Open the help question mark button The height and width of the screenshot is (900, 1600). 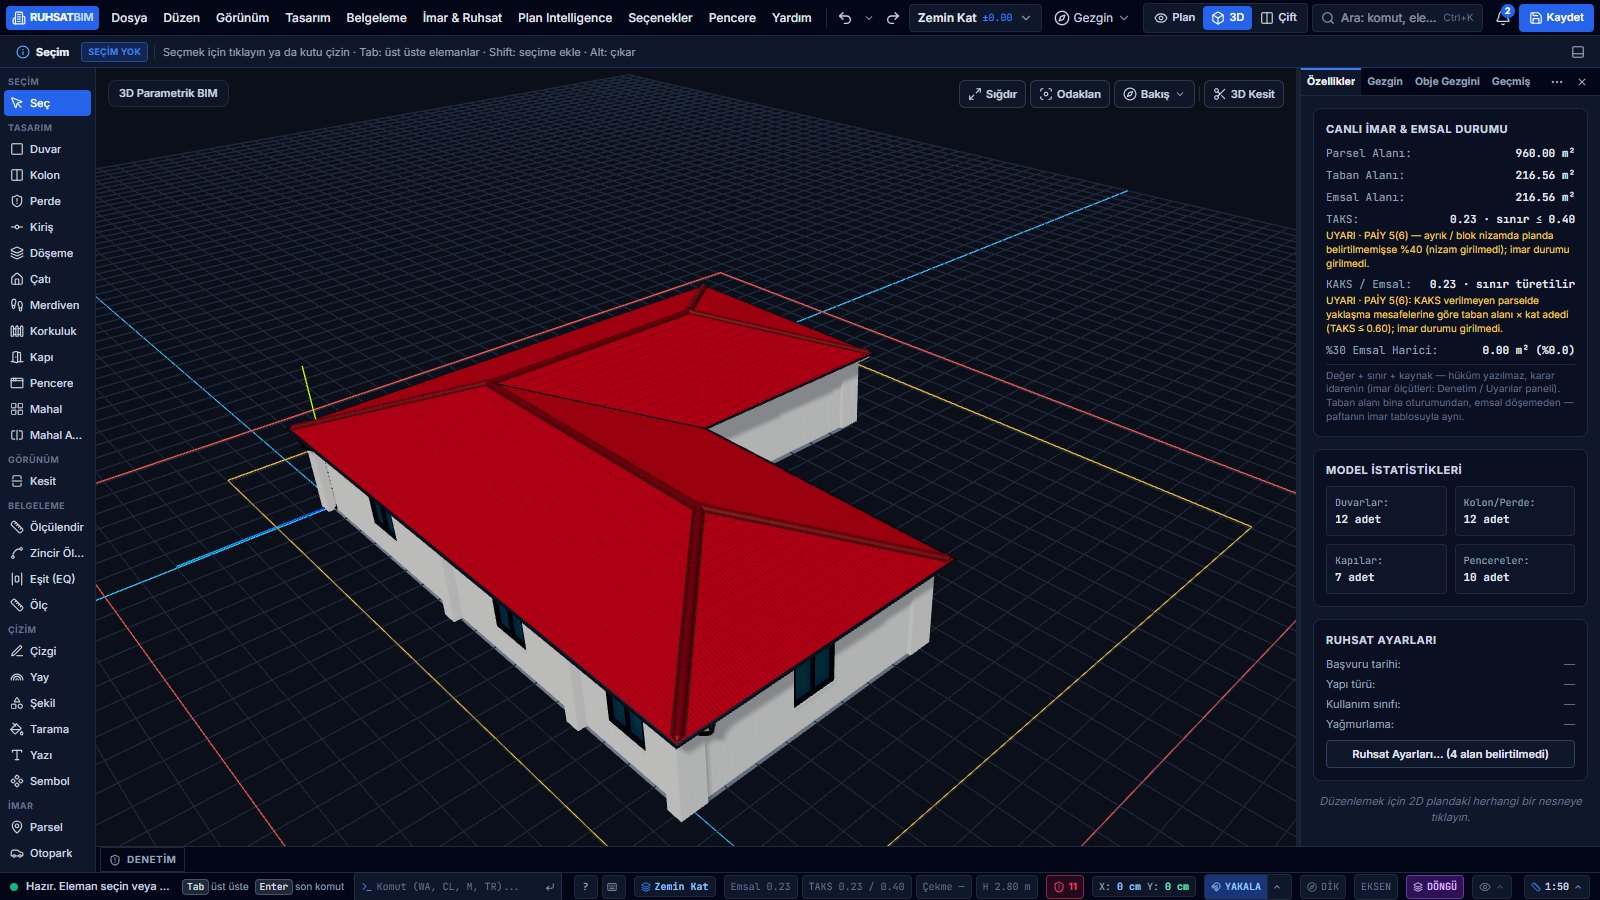point(585,887)
